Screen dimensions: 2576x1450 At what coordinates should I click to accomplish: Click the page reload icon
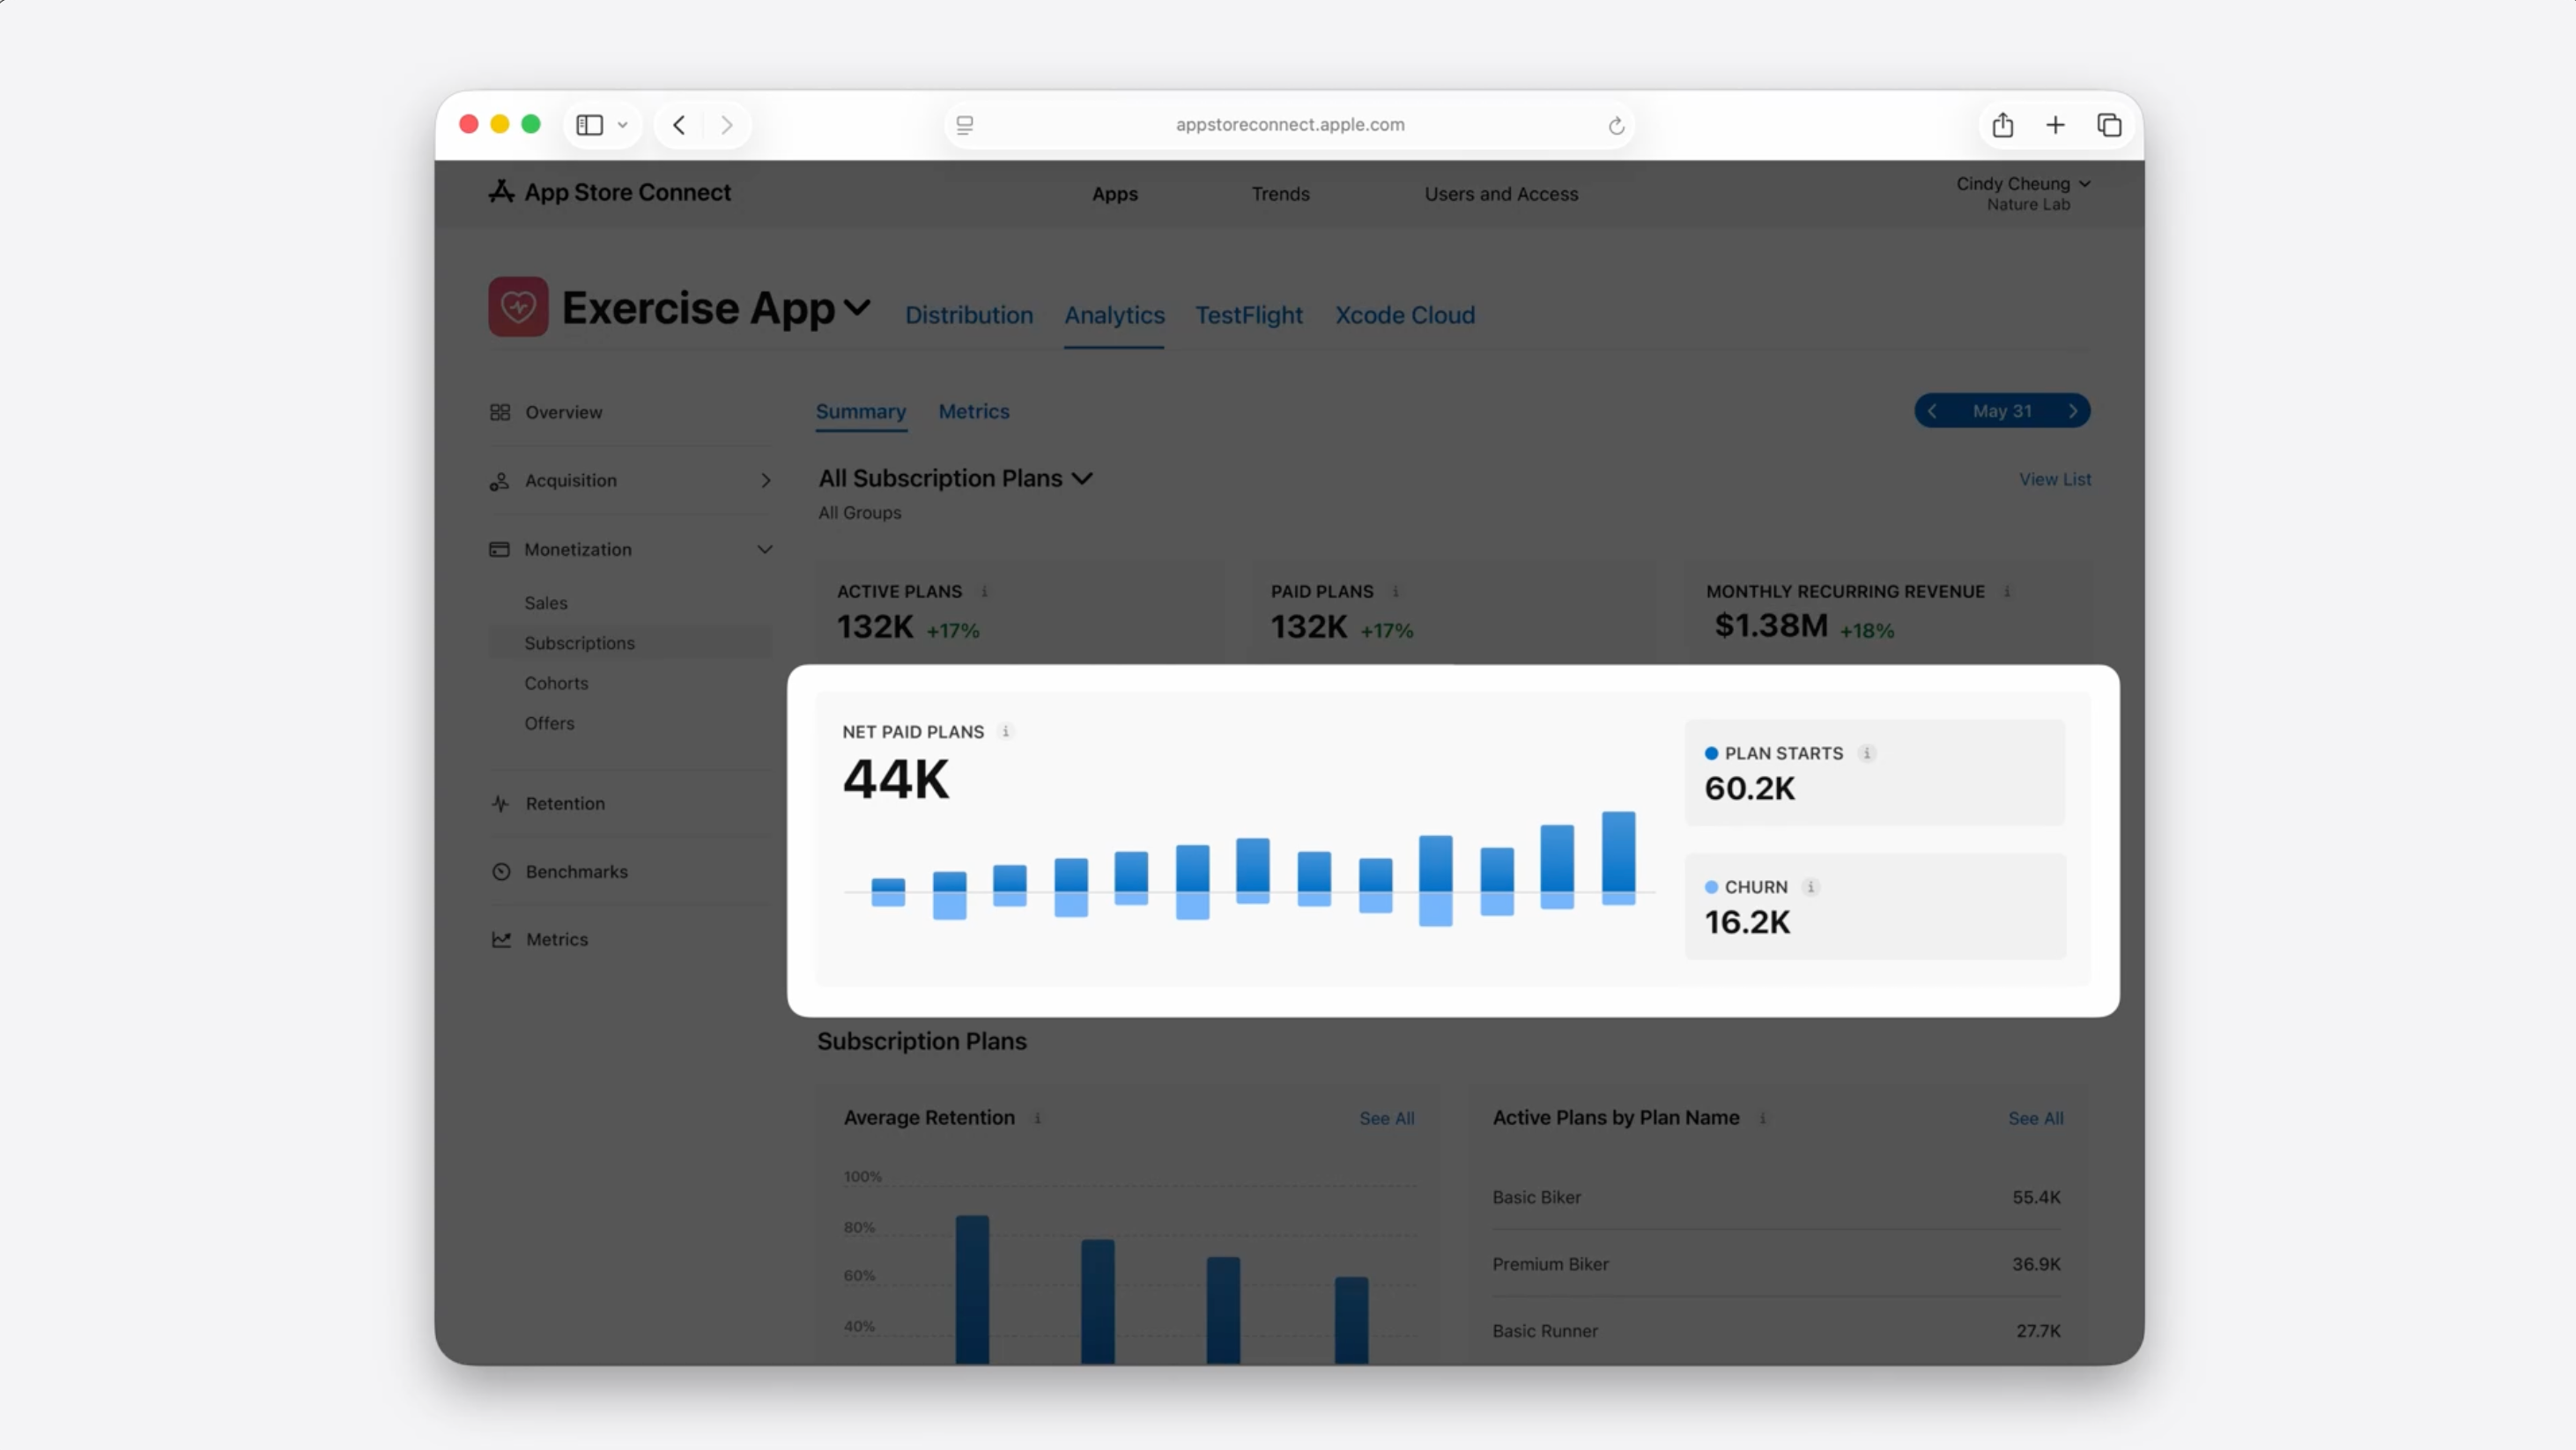pos(1616,125)
